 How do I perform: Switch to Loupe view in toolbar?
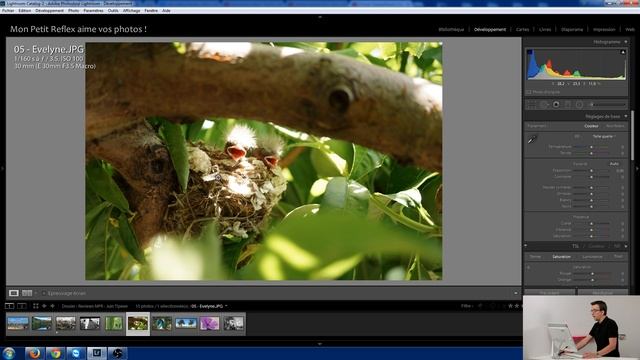(x=14, y=293)
